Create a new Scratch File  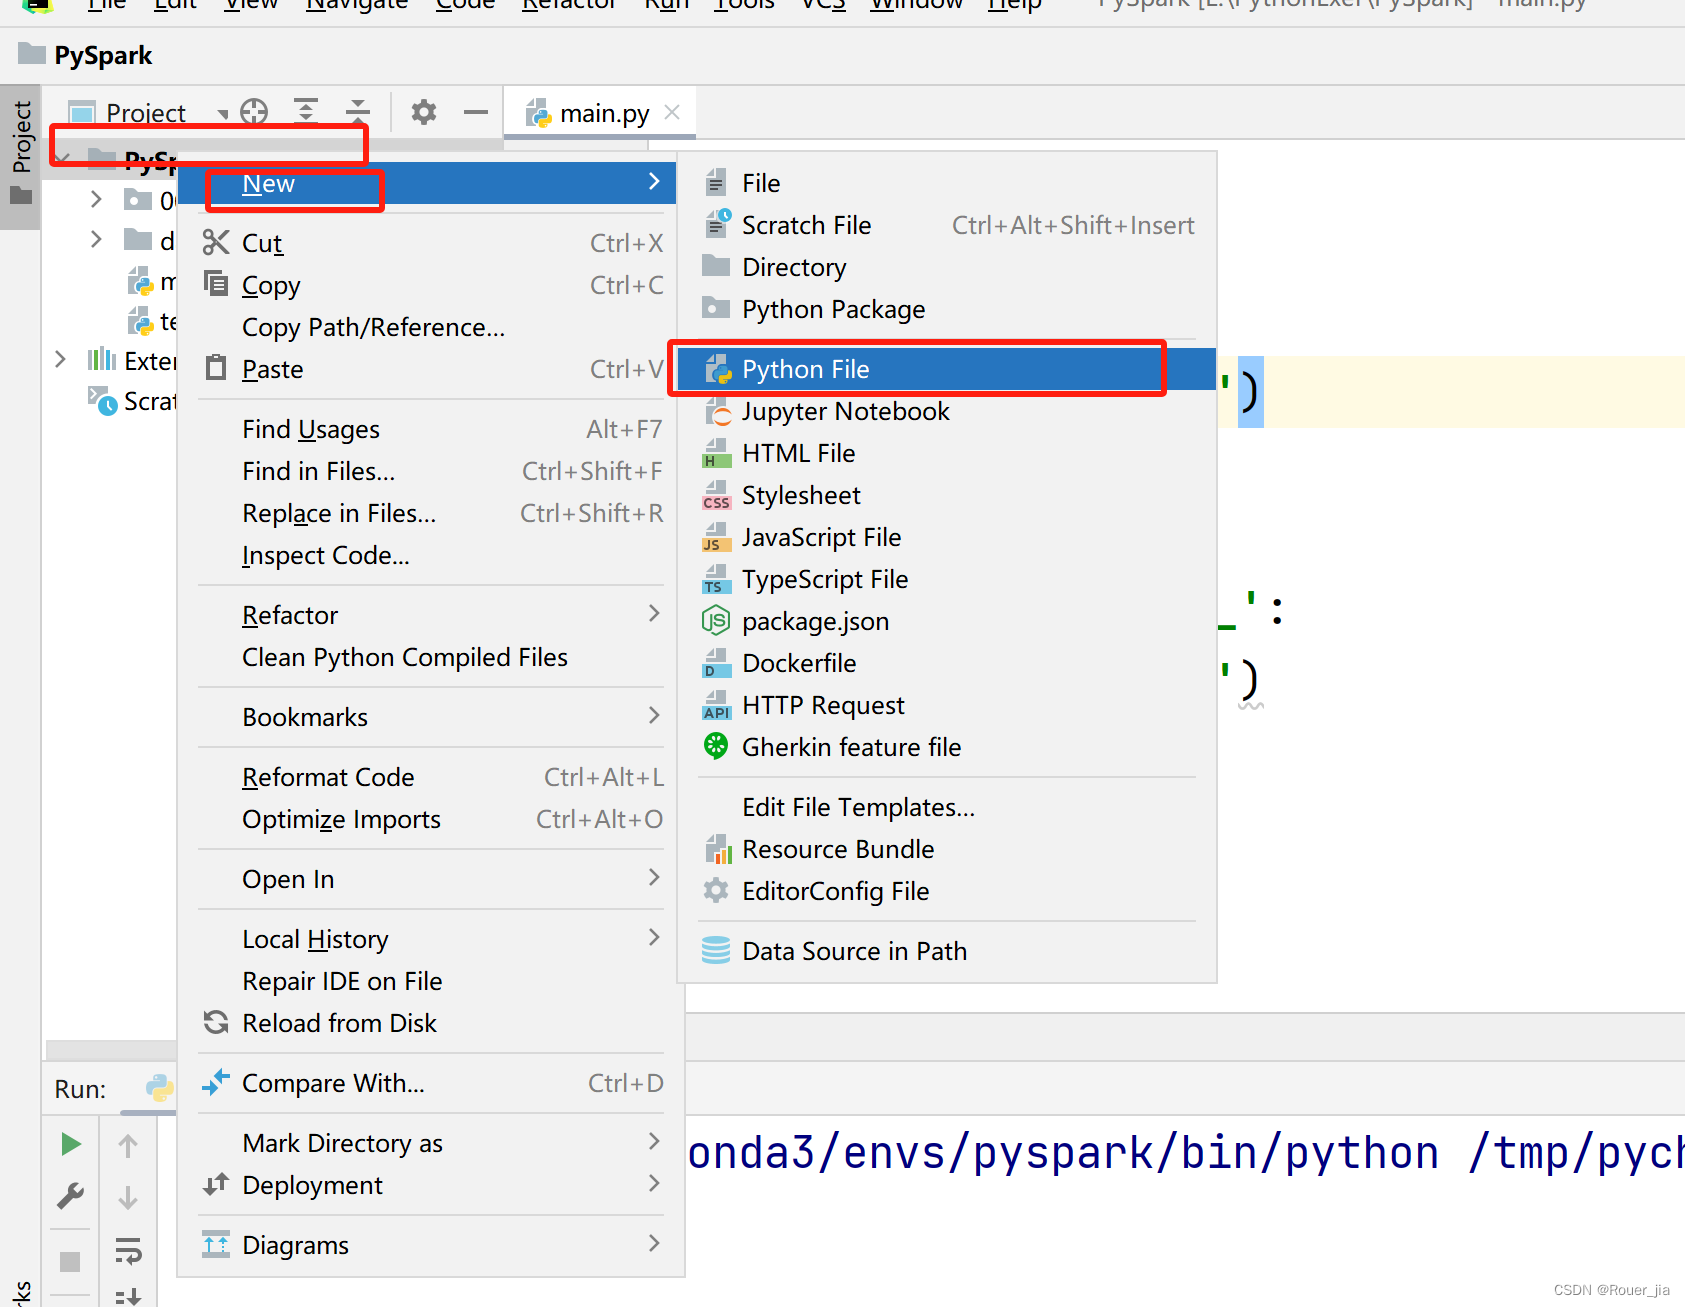(947, 225)
